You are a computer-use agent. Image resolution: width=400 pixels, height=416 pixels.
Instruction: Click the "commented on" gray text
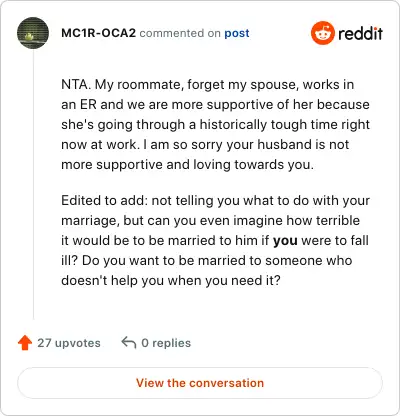pyautogui.click(x=180, y=33)
